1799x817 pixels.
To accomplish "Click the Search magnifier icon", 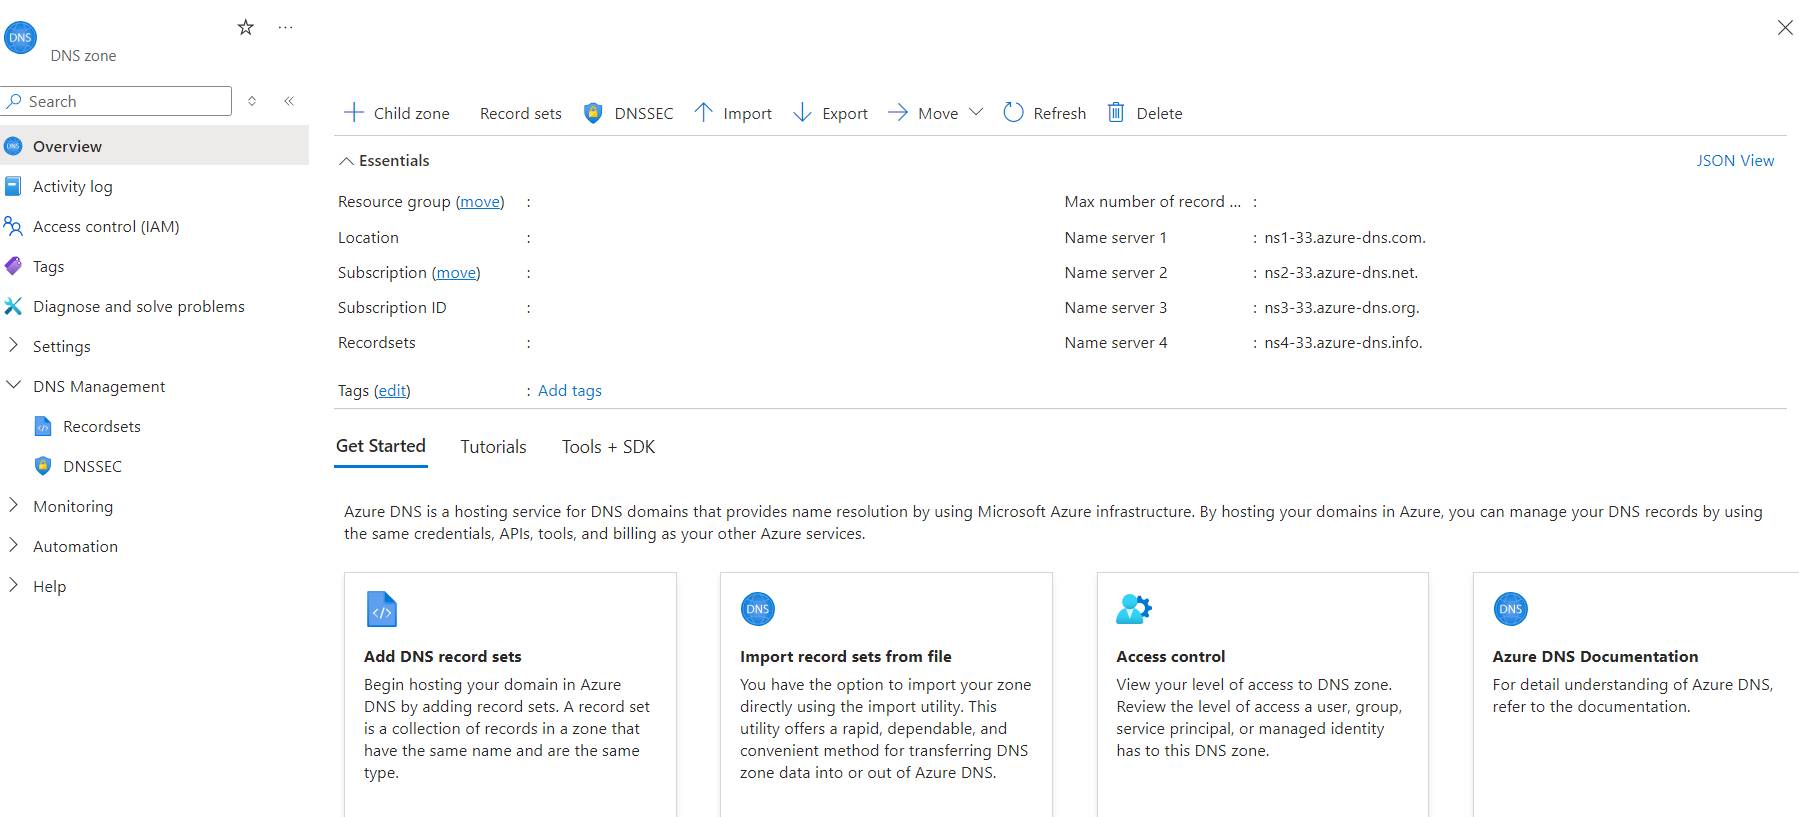I will coord(14,101).
